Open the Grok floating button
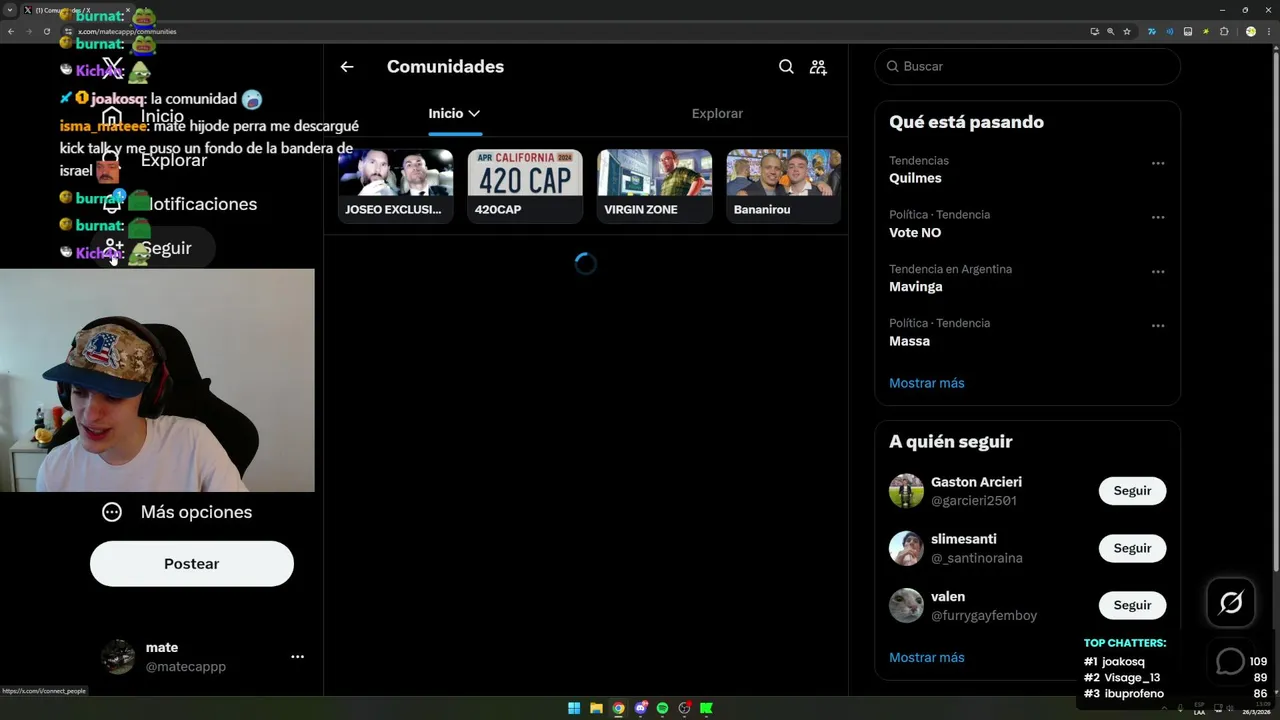Screen dimensions: 1280x720 point(1231,602)
